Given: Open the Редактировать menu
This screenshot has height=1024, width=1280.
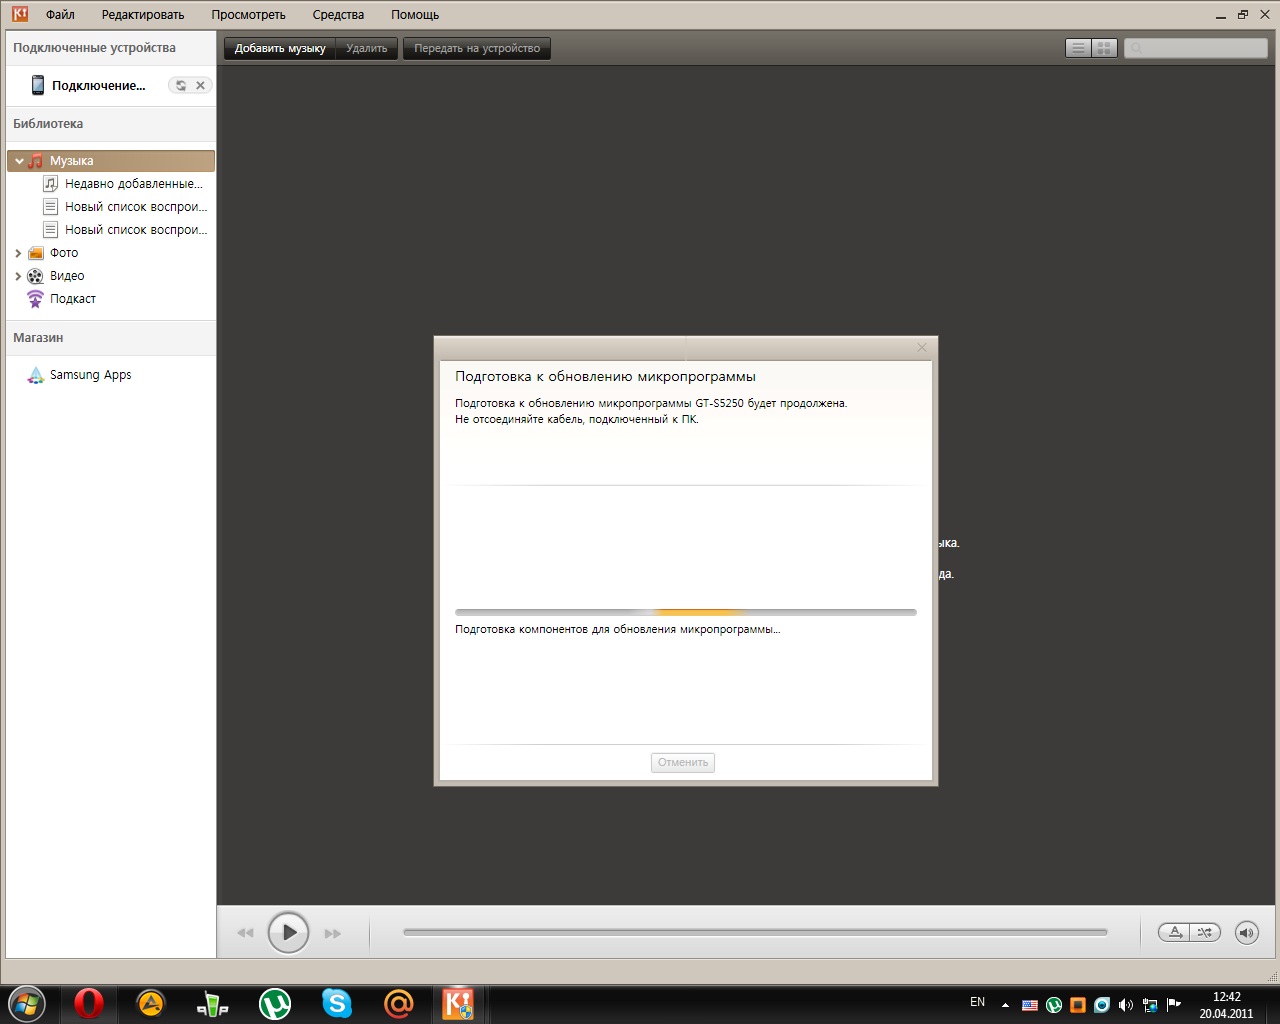Looking at the screenshot, I should tap(143, 15).
